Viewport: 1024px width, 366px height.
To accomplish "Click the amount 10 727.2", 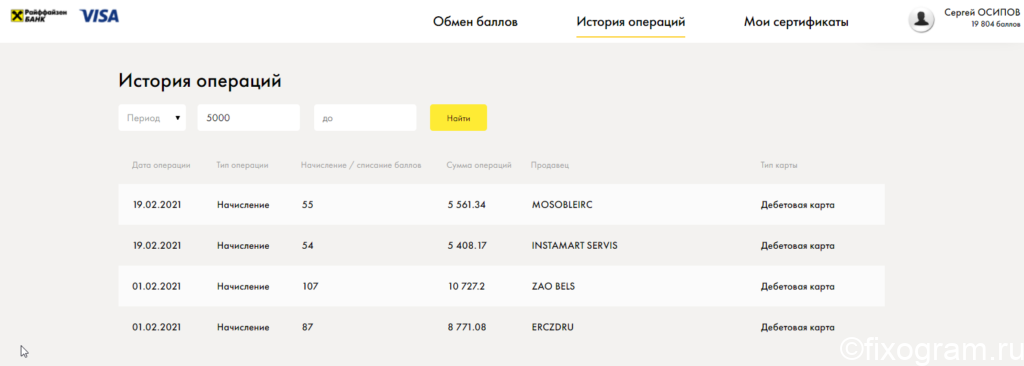I will point(466,286).
